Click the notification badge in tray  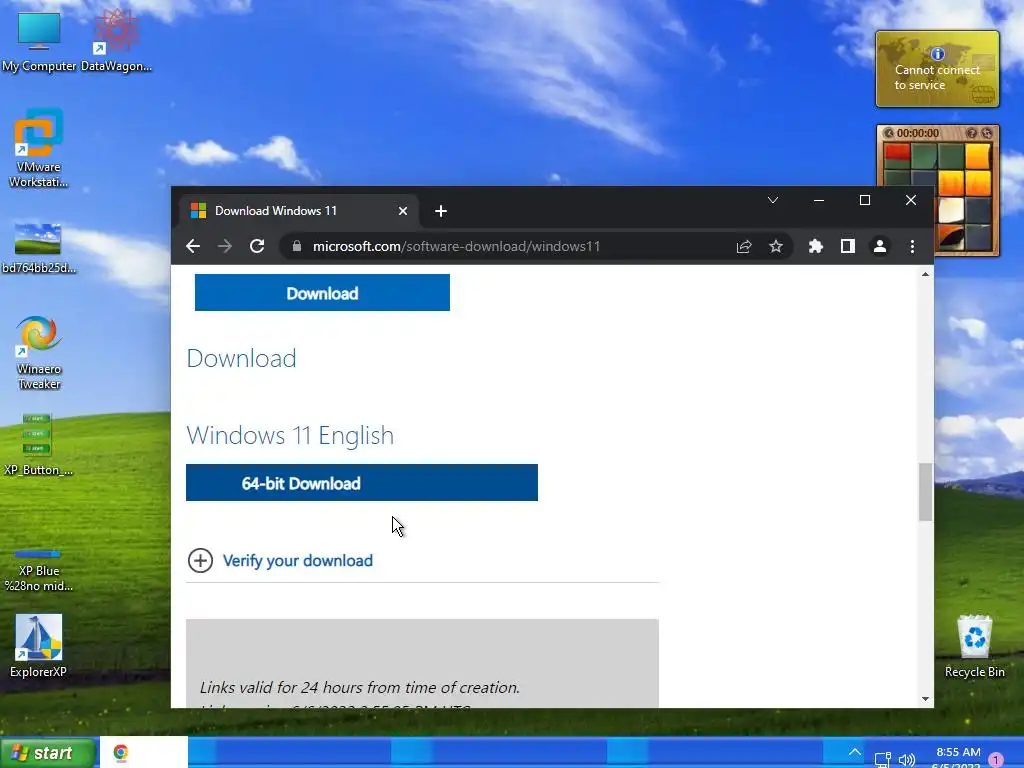[996, 760]
